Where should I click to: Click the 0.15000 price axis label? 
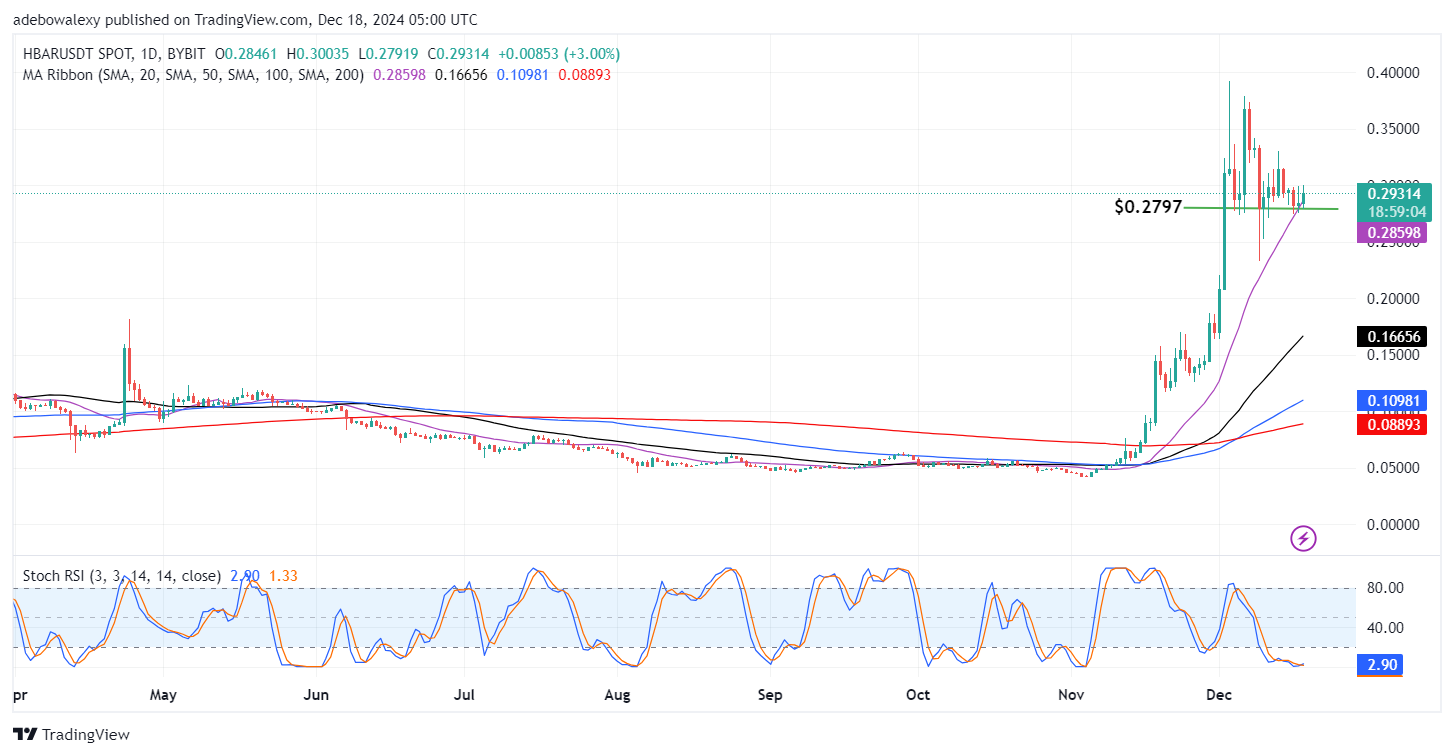point(1391,355)
